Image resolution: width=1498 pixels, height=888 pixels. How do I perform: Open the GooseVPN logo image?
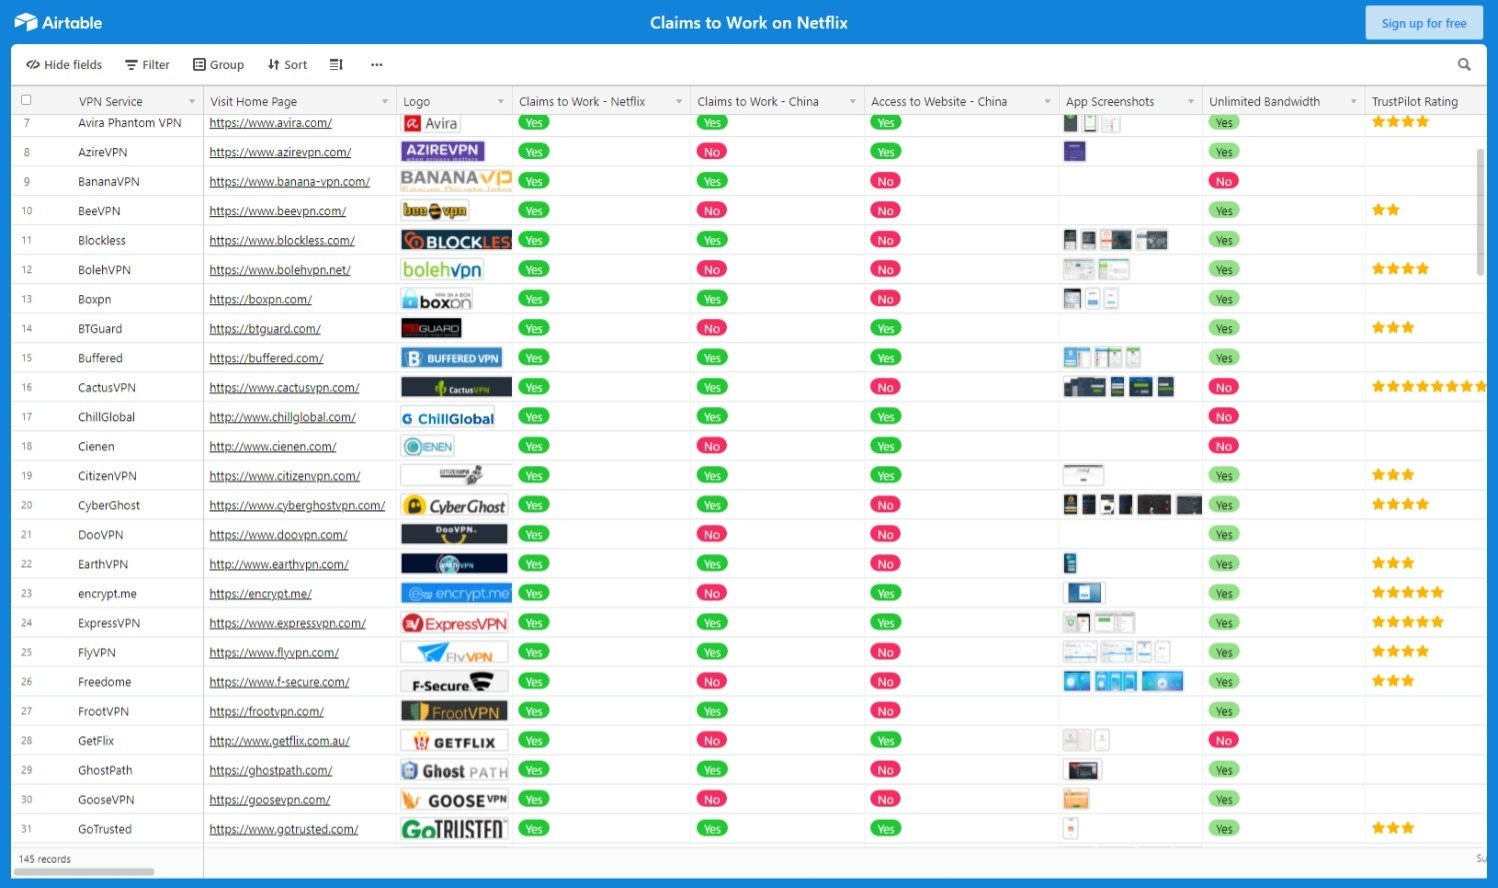pos(455,800)
